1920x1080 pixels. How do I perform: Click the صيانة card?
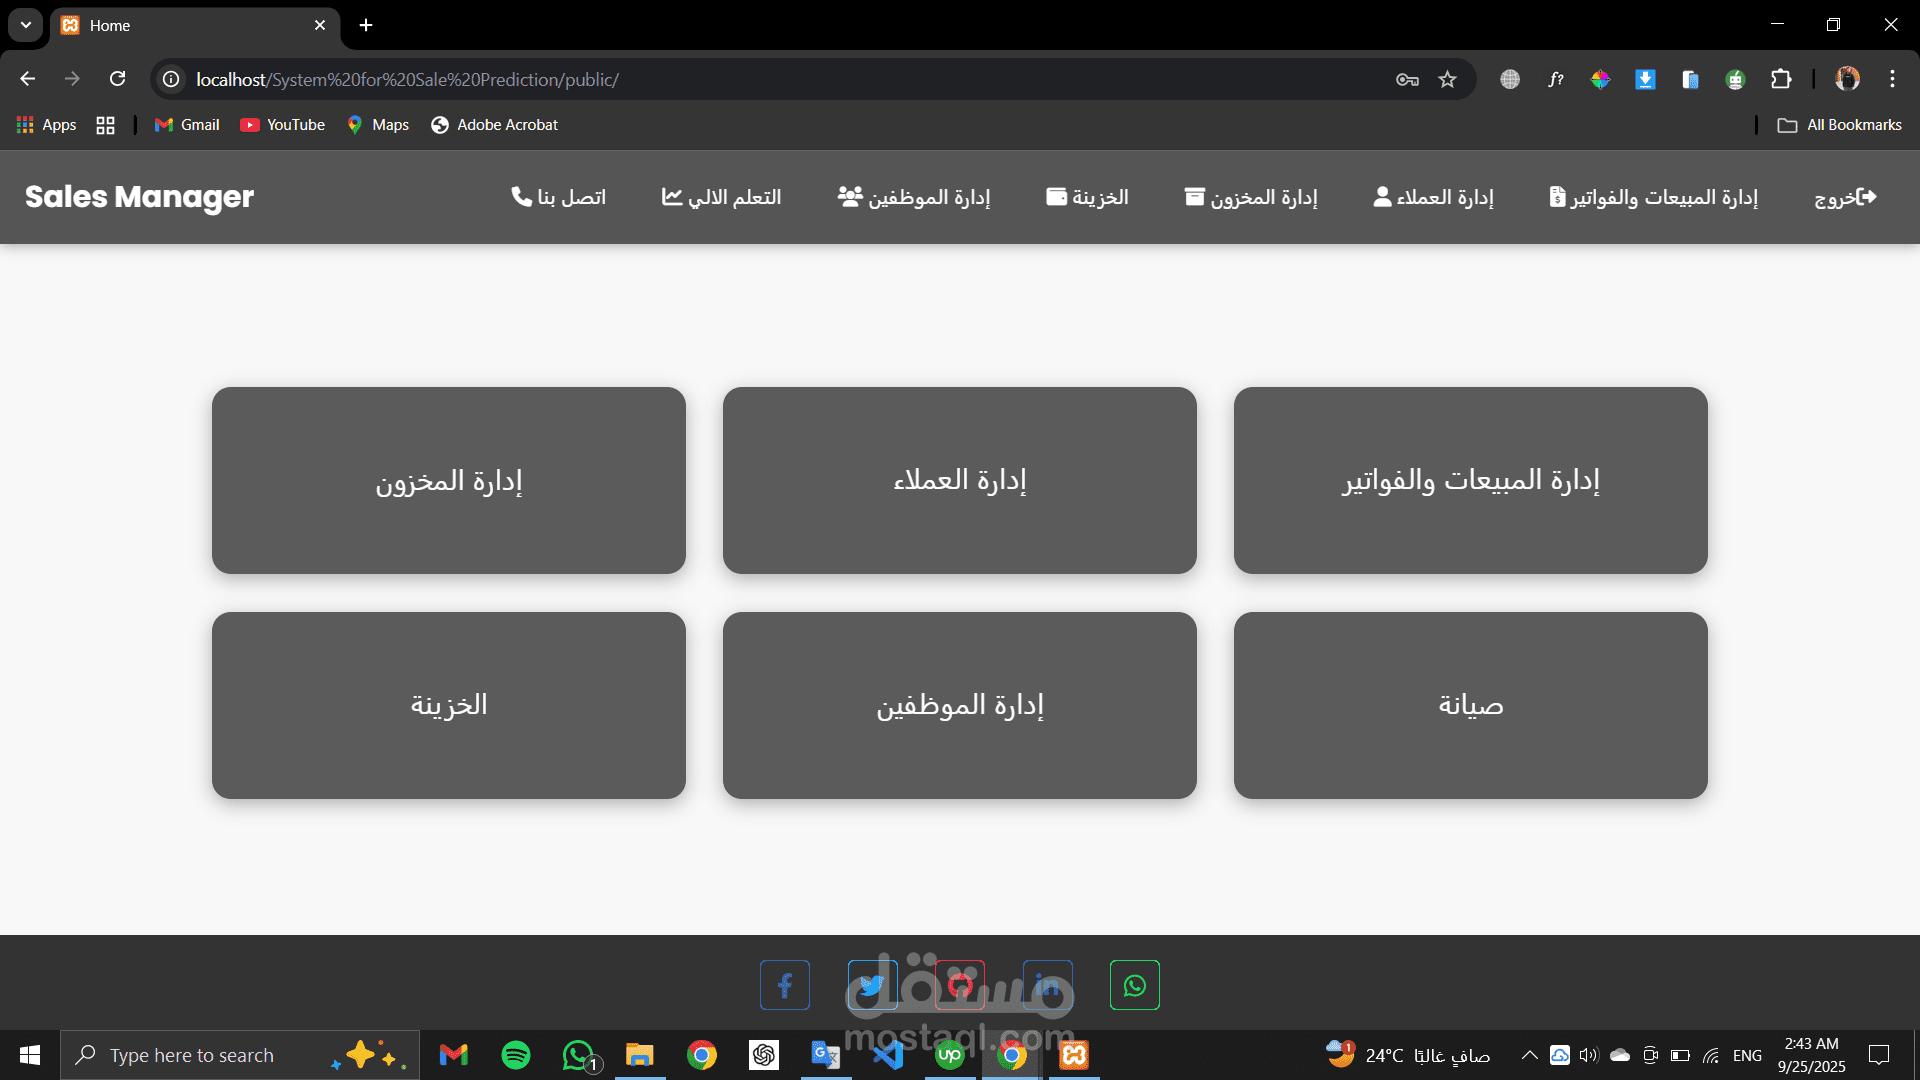pyautogui.click(x=1470, y=705)
